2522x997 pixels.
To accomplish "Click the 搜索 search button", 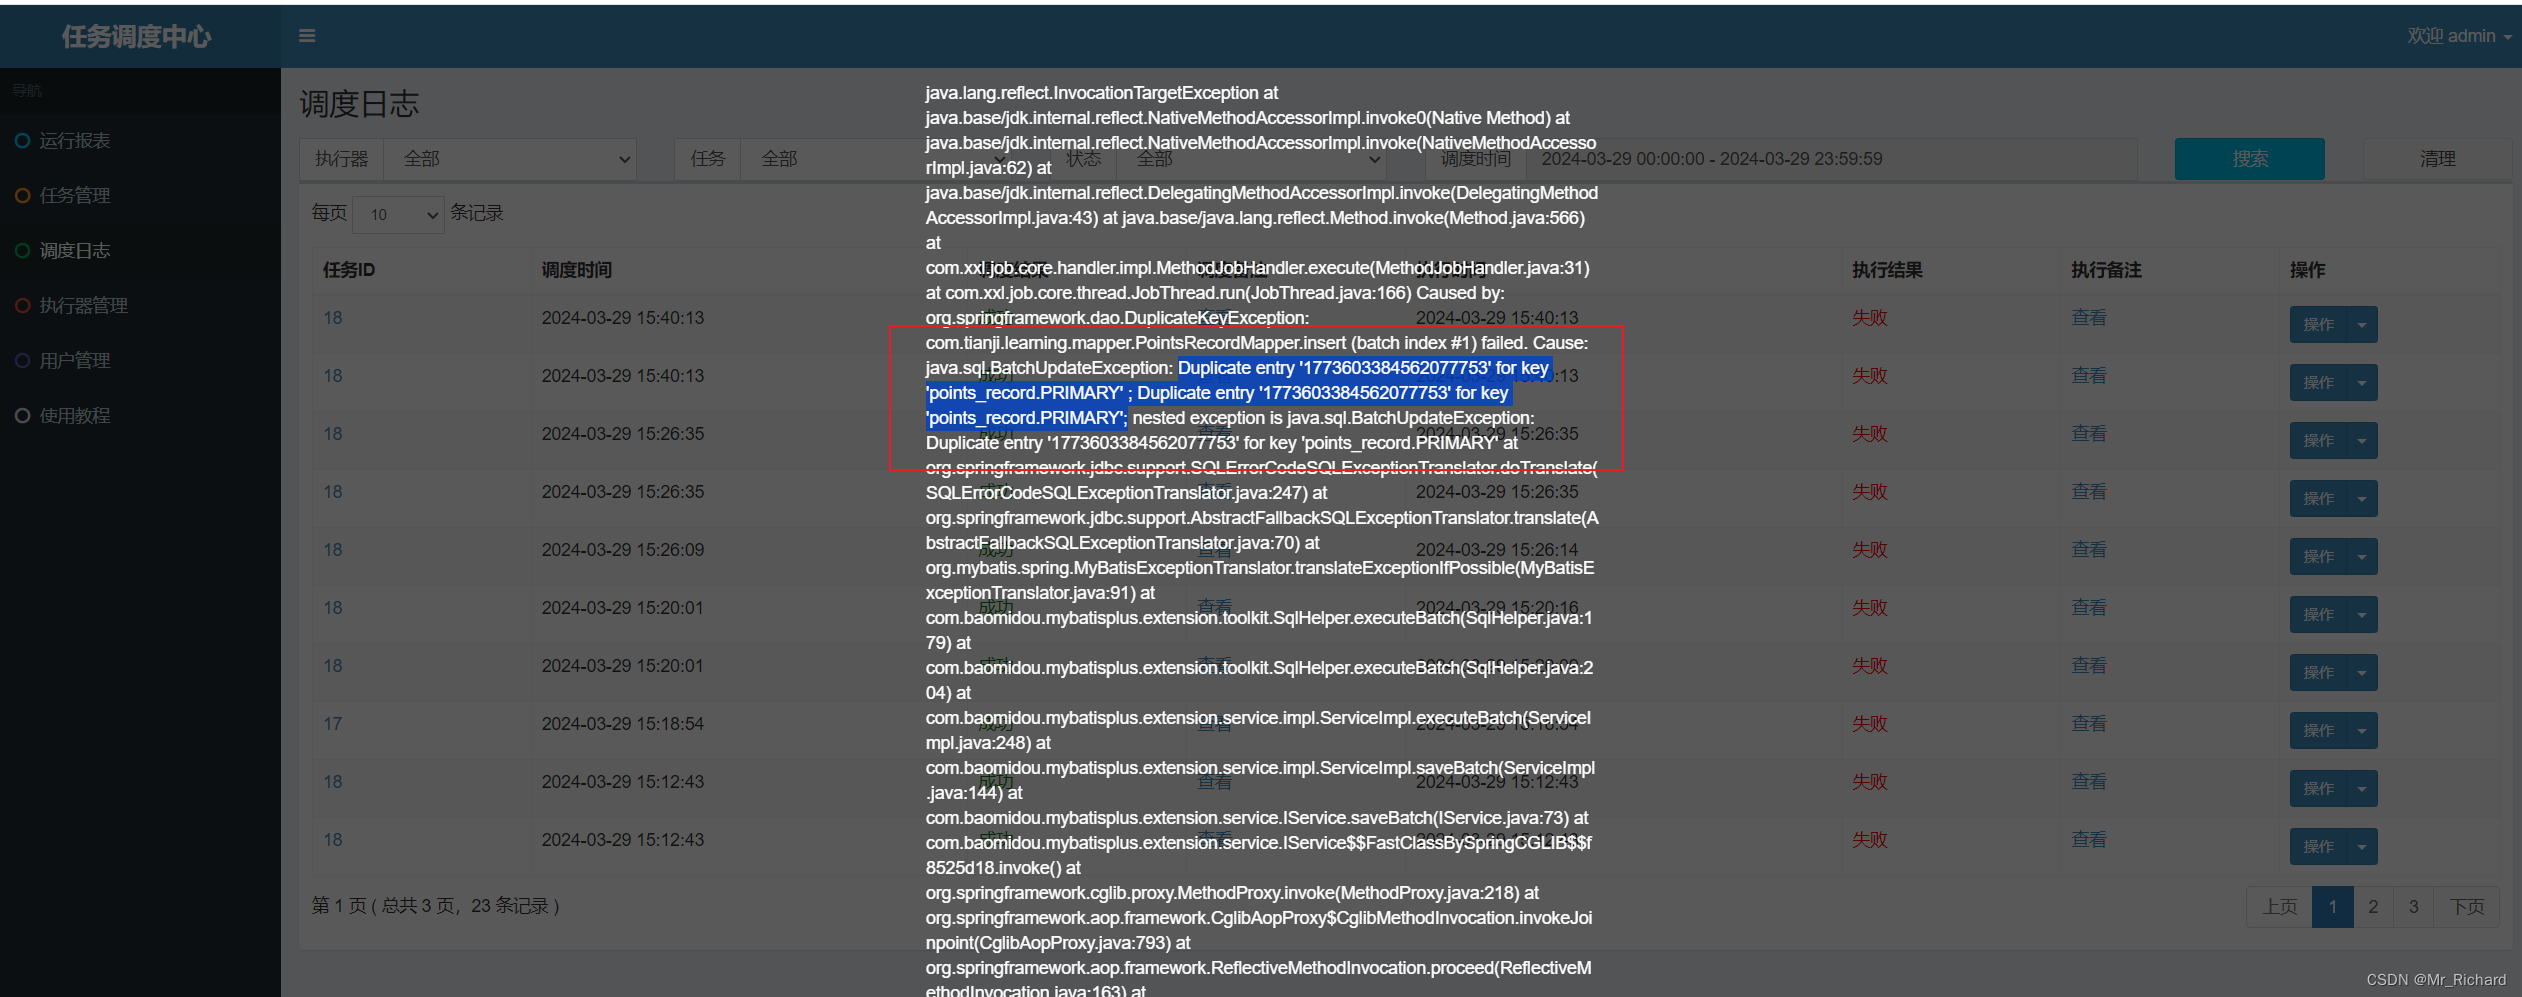I will (2249, 159).
